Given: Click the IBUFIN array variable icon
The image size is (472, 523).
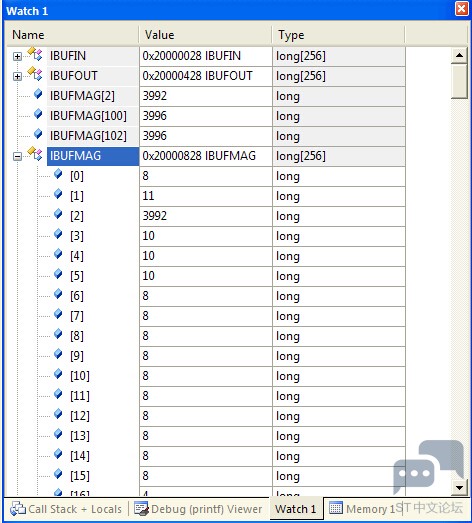Looking at the screenshot, I should (x=35, y=54).
